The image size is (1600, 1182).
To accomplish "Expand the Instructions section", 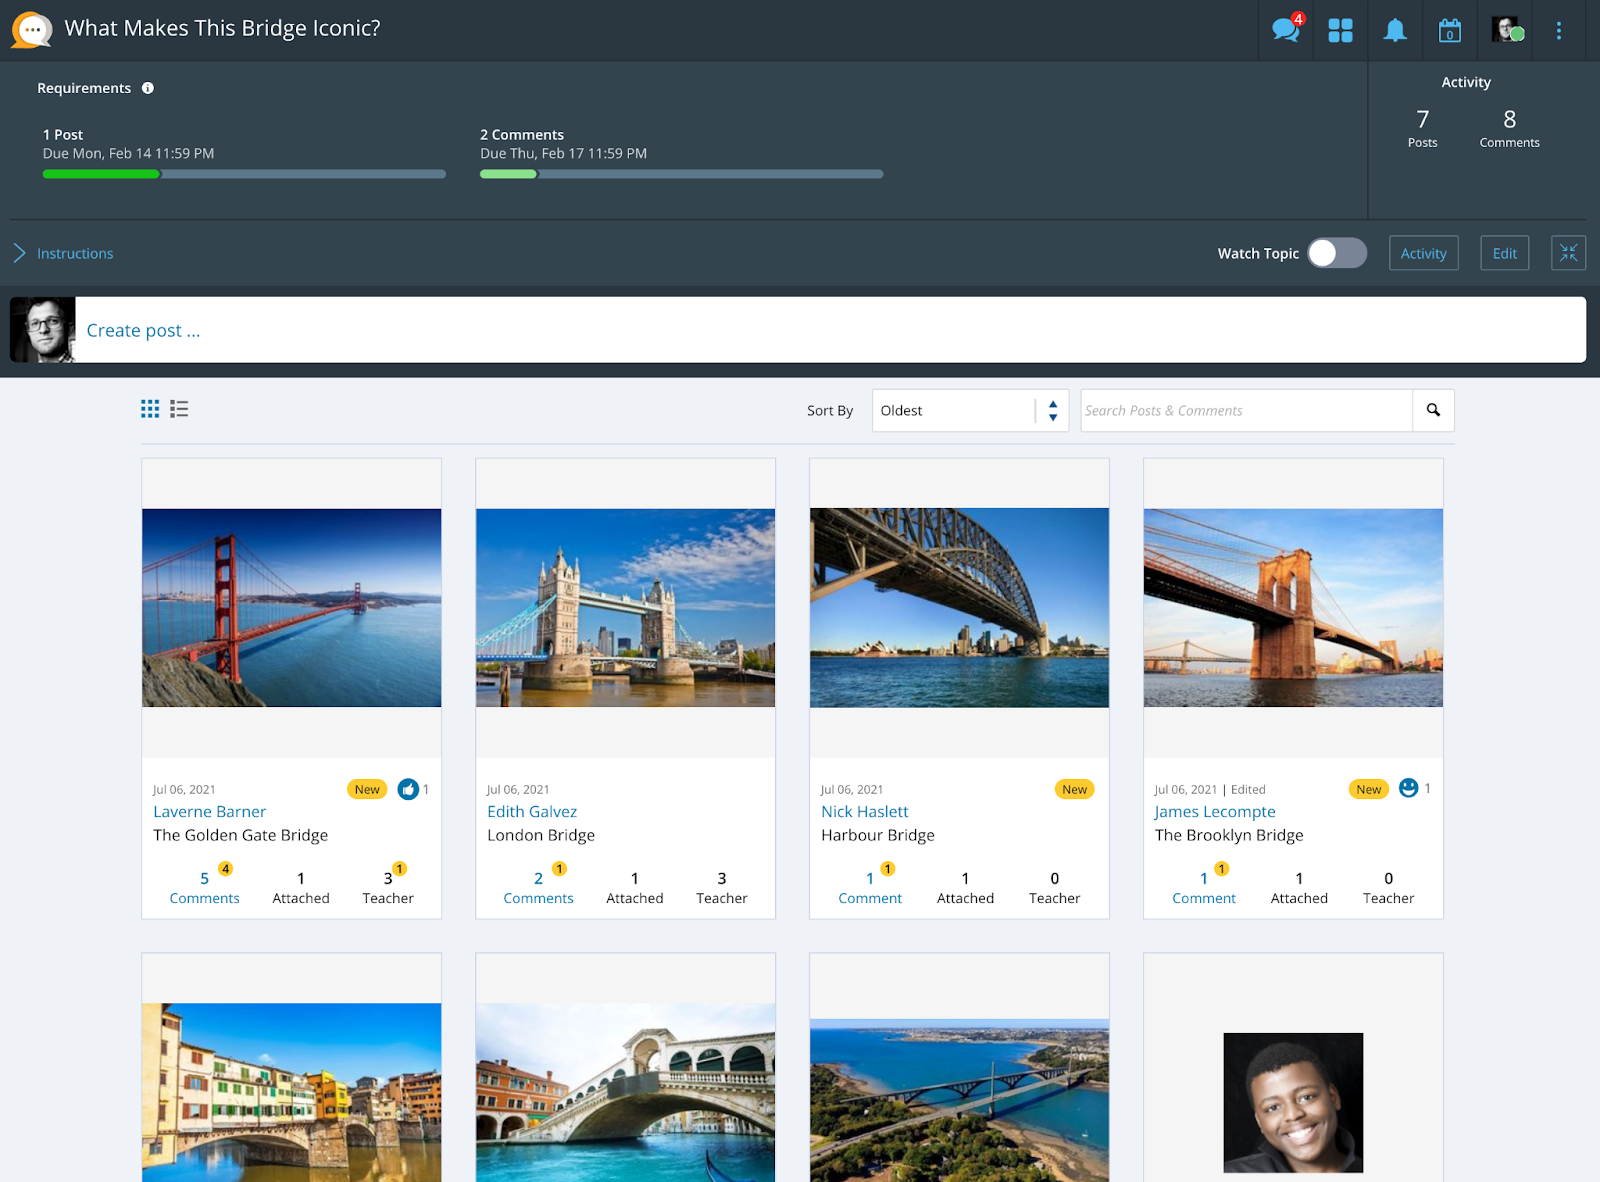I will point(64,253).
